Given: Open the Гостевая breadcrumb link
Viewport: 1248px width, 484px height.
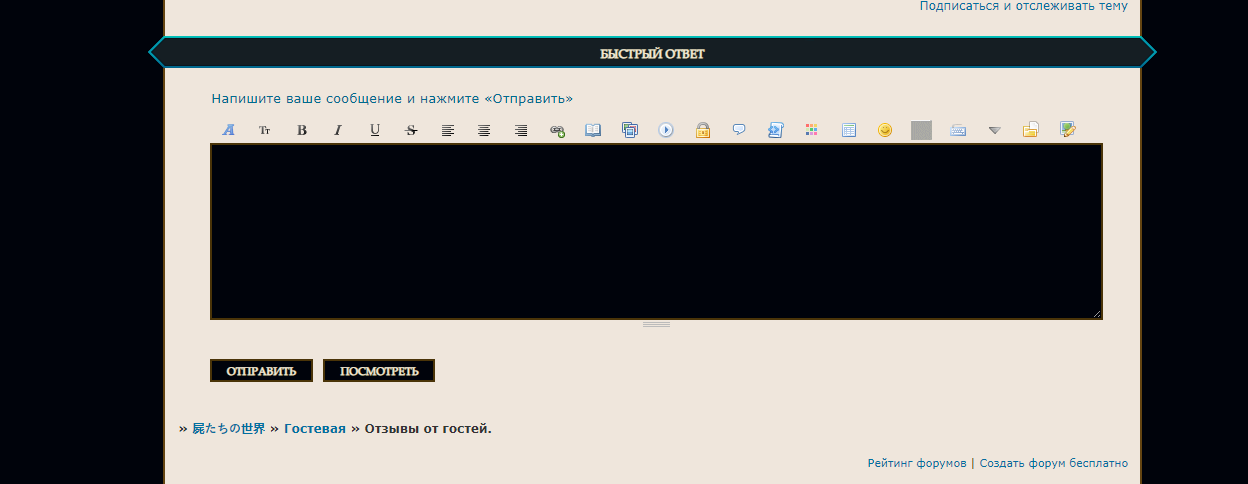Looking at the screenshot, I should [315, 429].
